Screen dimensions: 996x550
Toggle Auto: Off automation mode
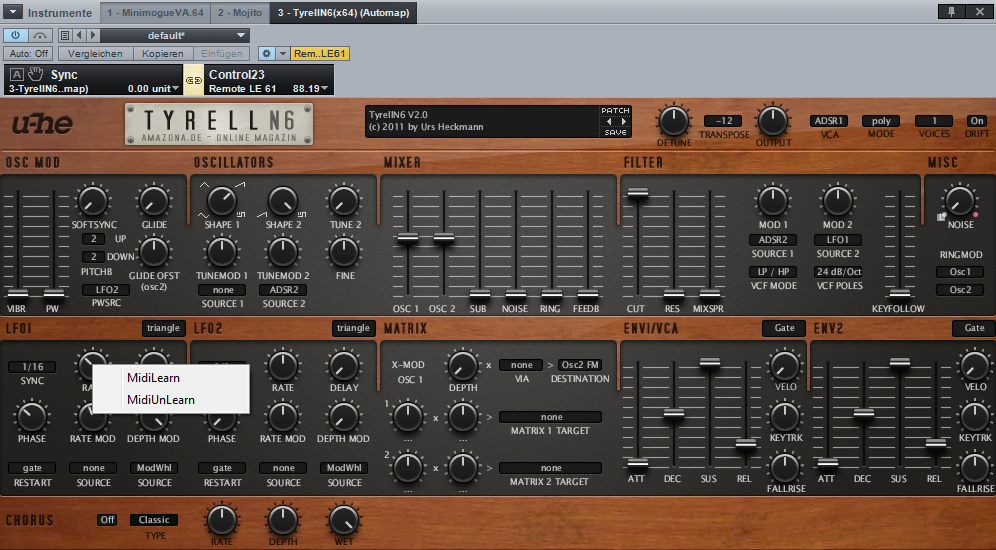[29, 54]
